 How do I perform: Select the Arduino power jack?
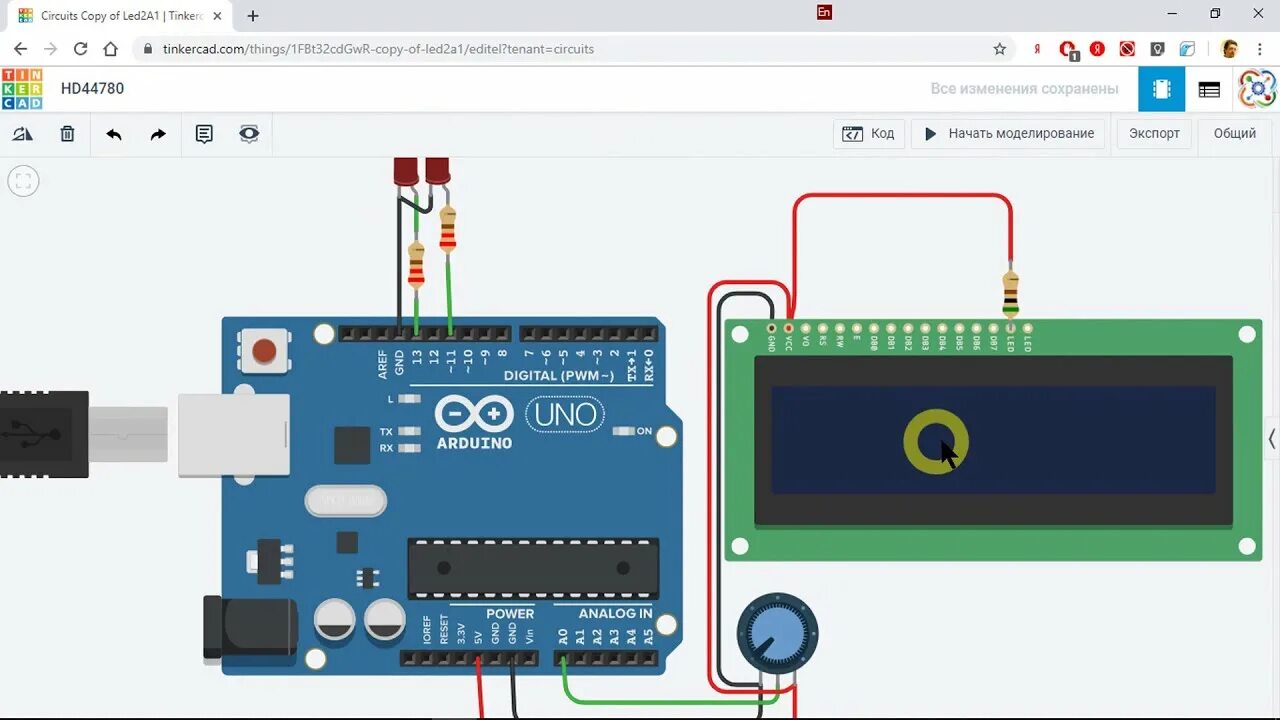coord(250,628)
